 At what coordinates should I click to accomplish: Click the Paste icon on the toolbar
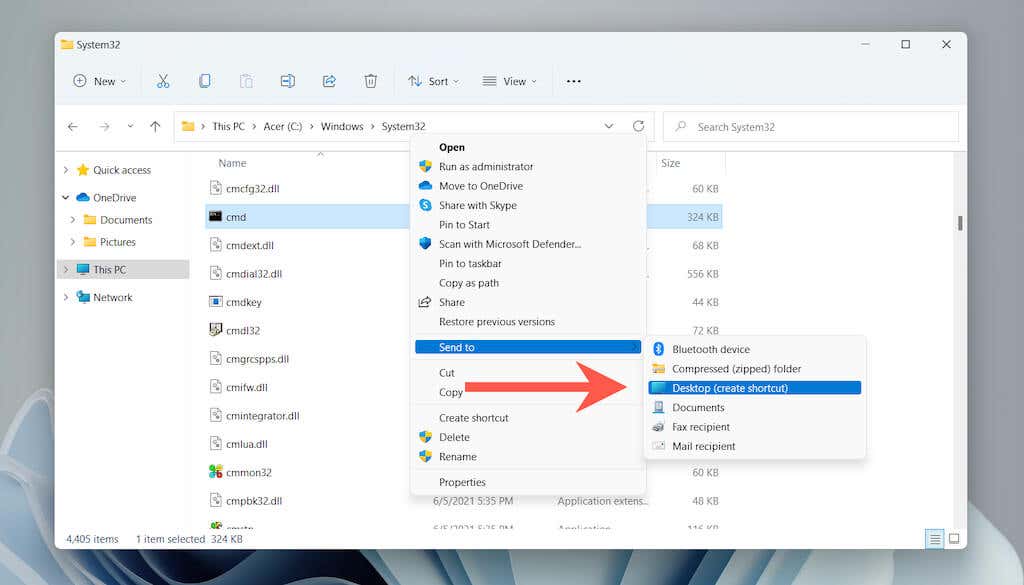point(245,81)
